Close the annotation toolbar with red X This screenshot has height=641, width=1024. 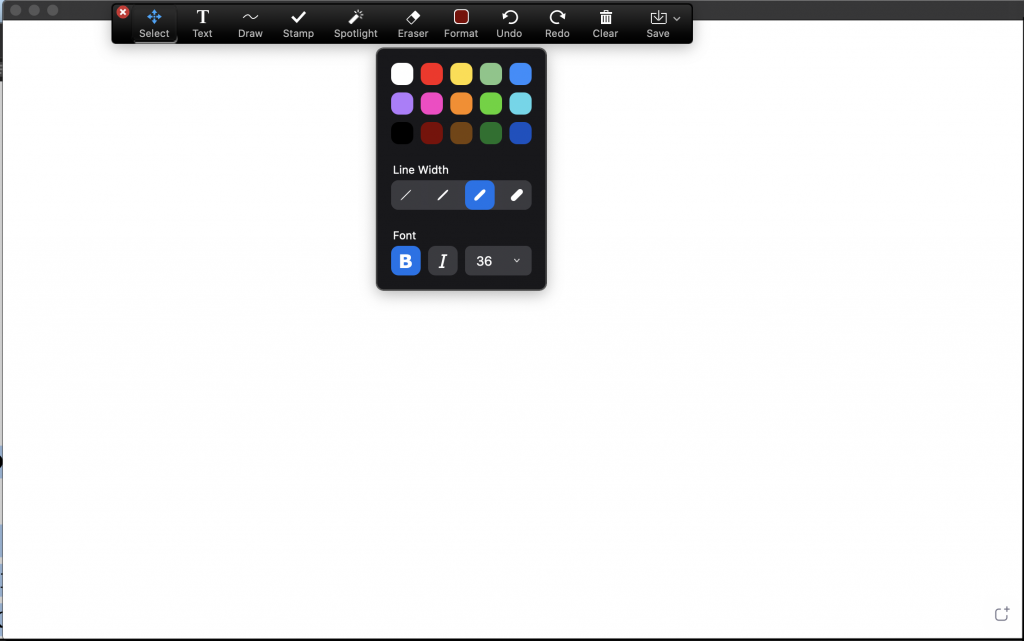[123, 12]
